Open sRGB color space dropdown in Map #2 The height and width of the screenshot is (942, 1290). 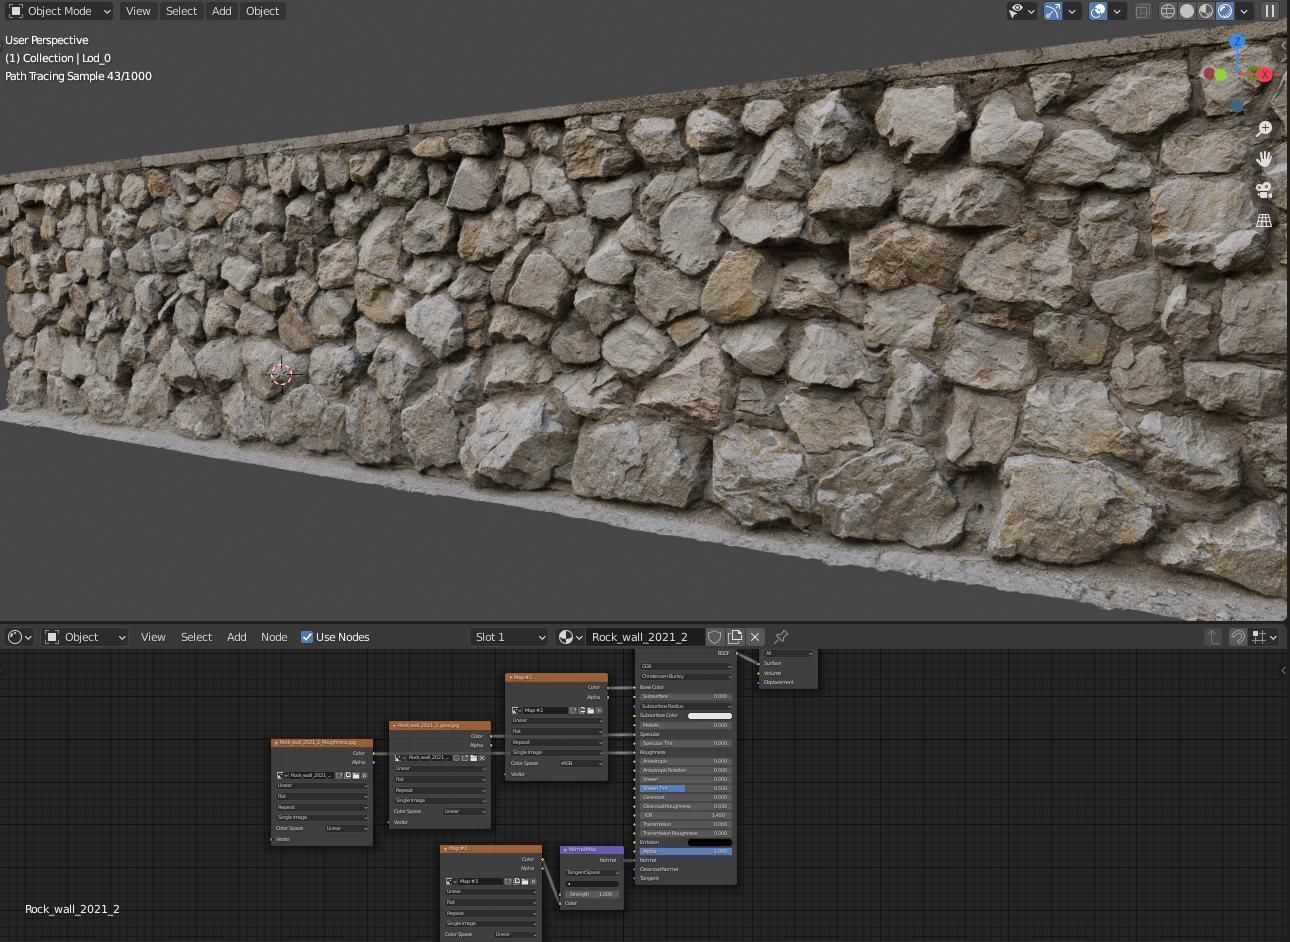580,763
